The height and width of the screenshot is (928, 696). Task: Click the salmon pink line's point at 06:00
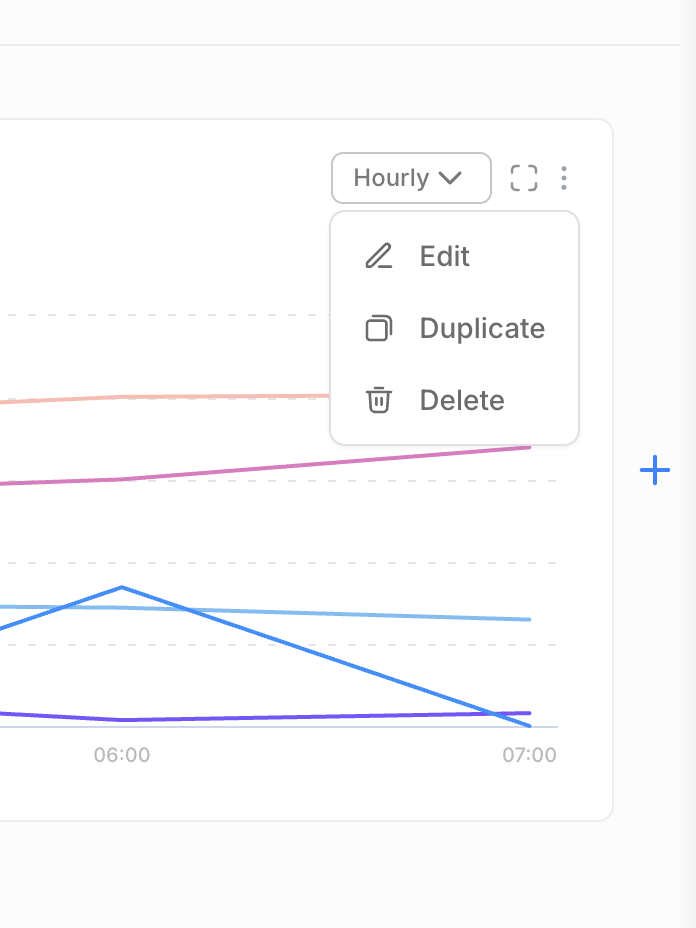122,397
